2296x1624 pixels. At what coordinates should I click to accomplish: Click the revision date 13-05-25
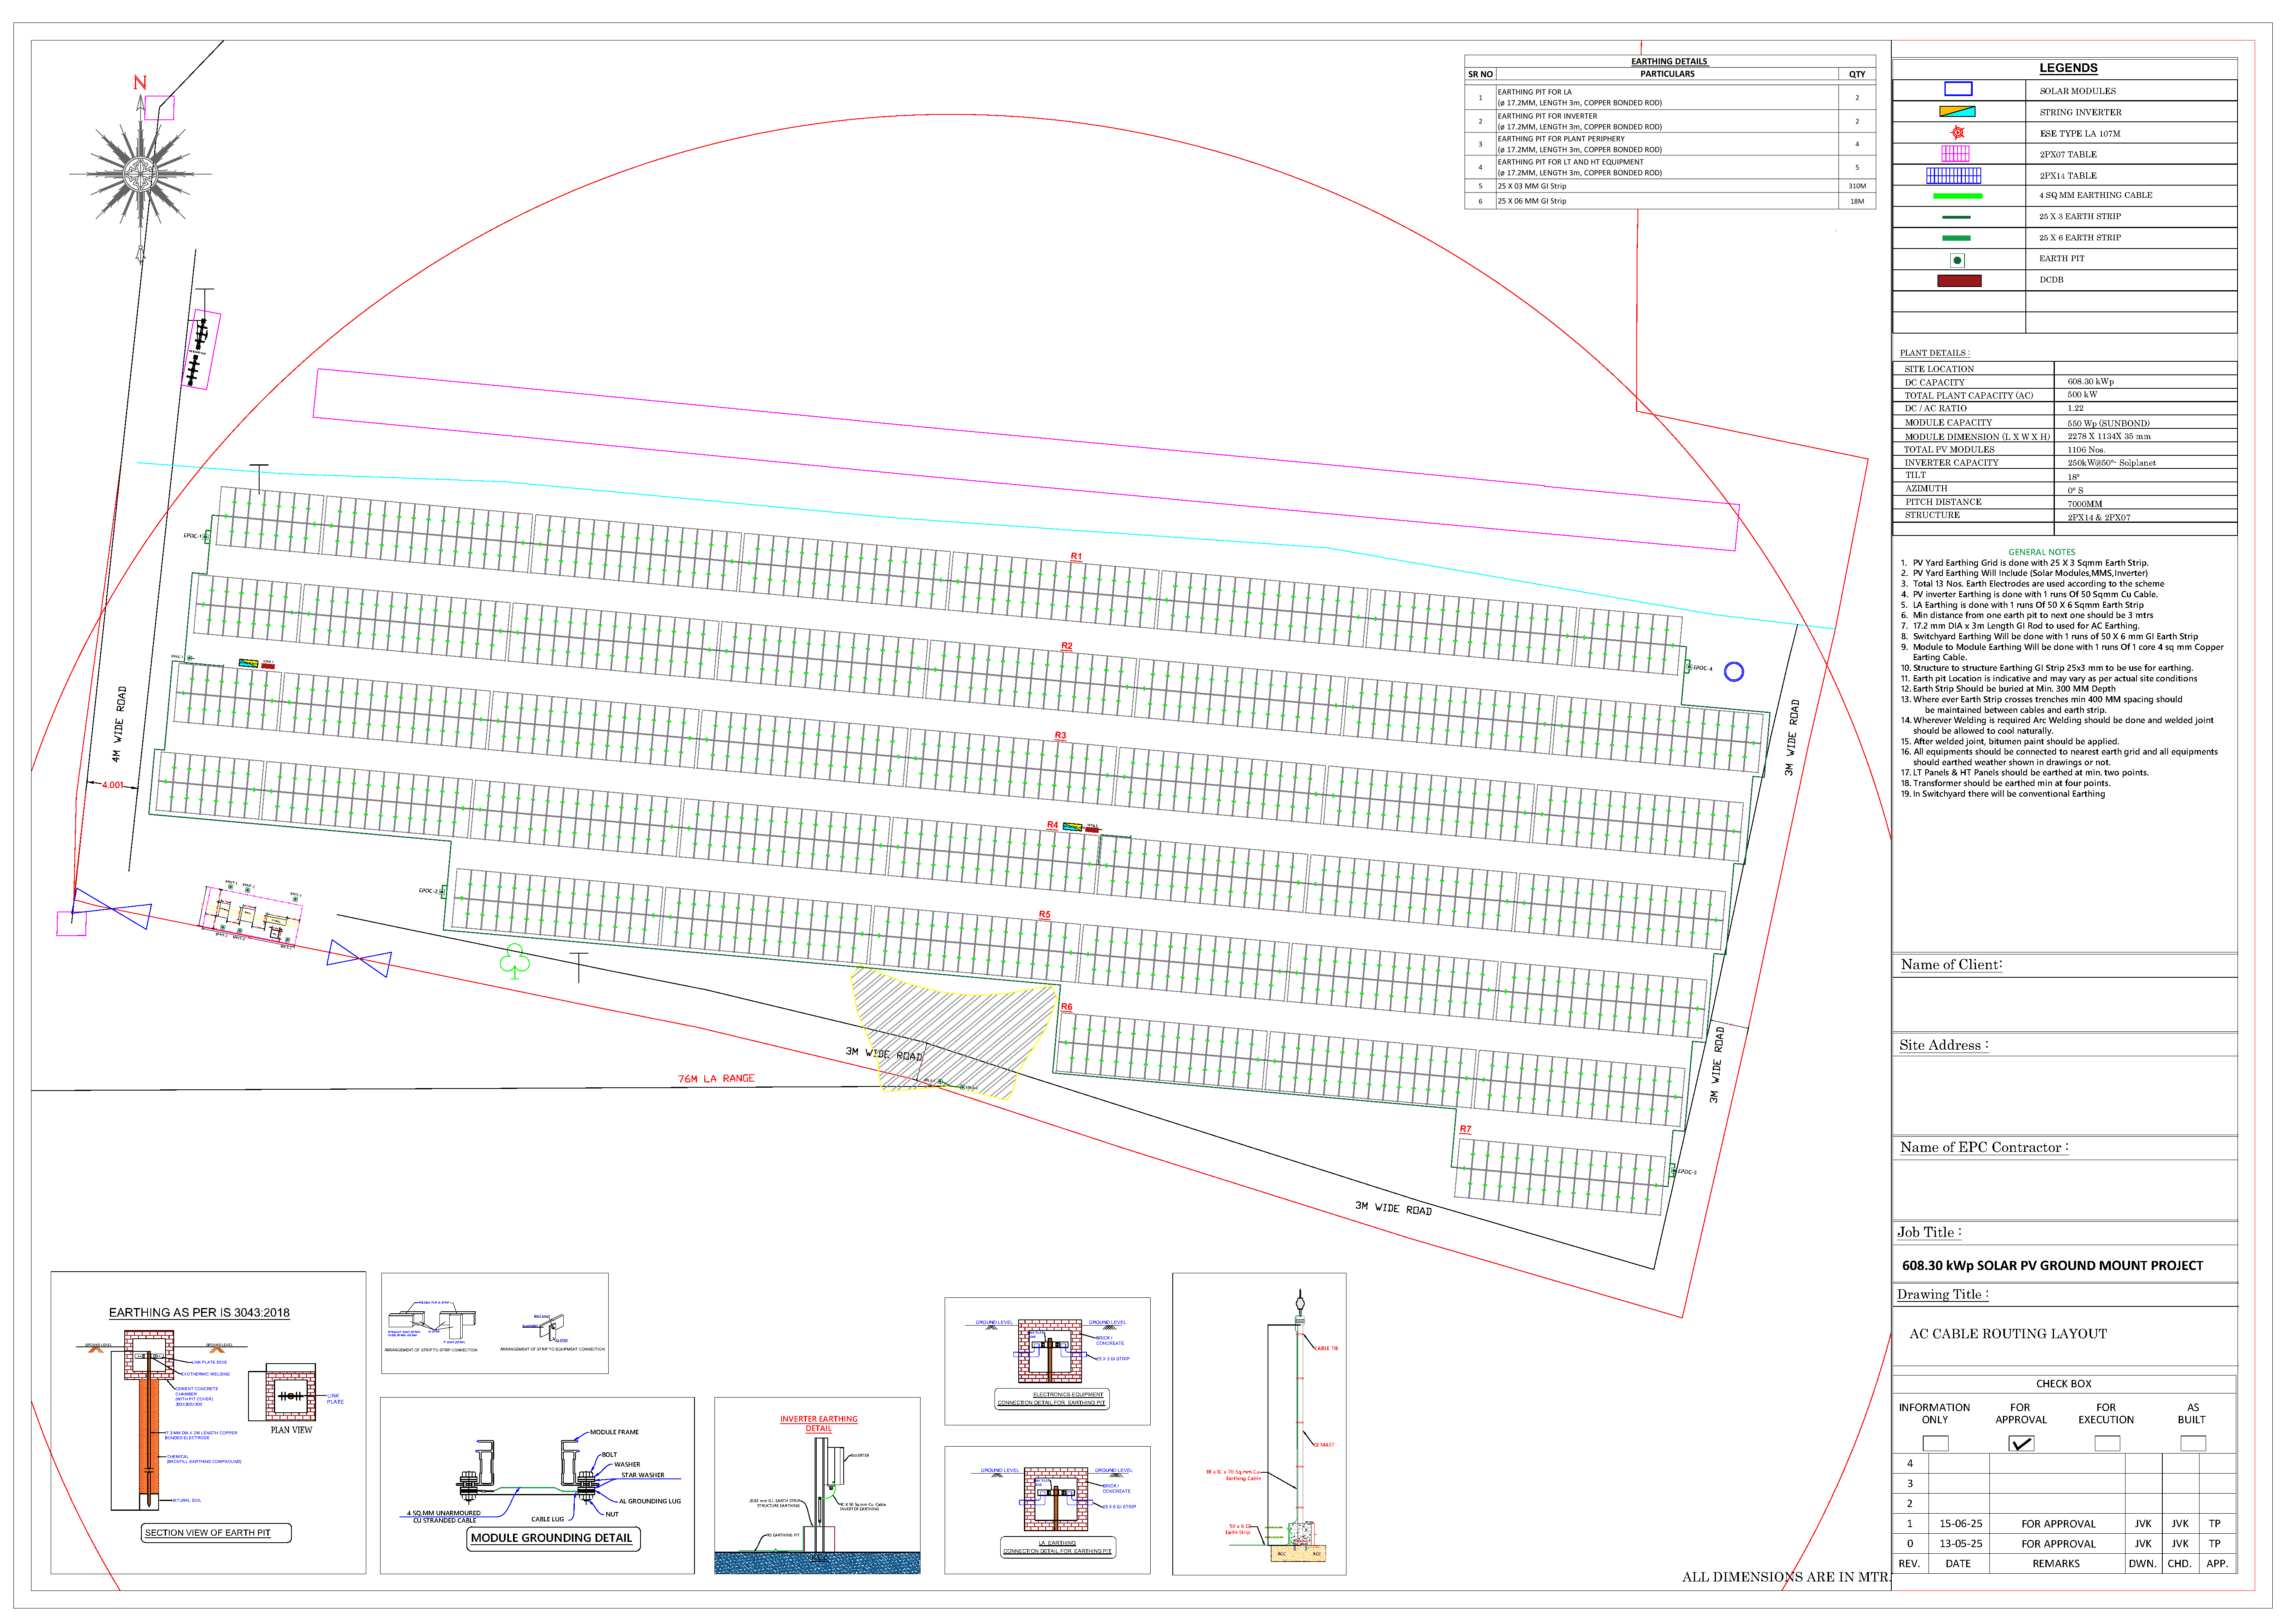[1960, 1544]
